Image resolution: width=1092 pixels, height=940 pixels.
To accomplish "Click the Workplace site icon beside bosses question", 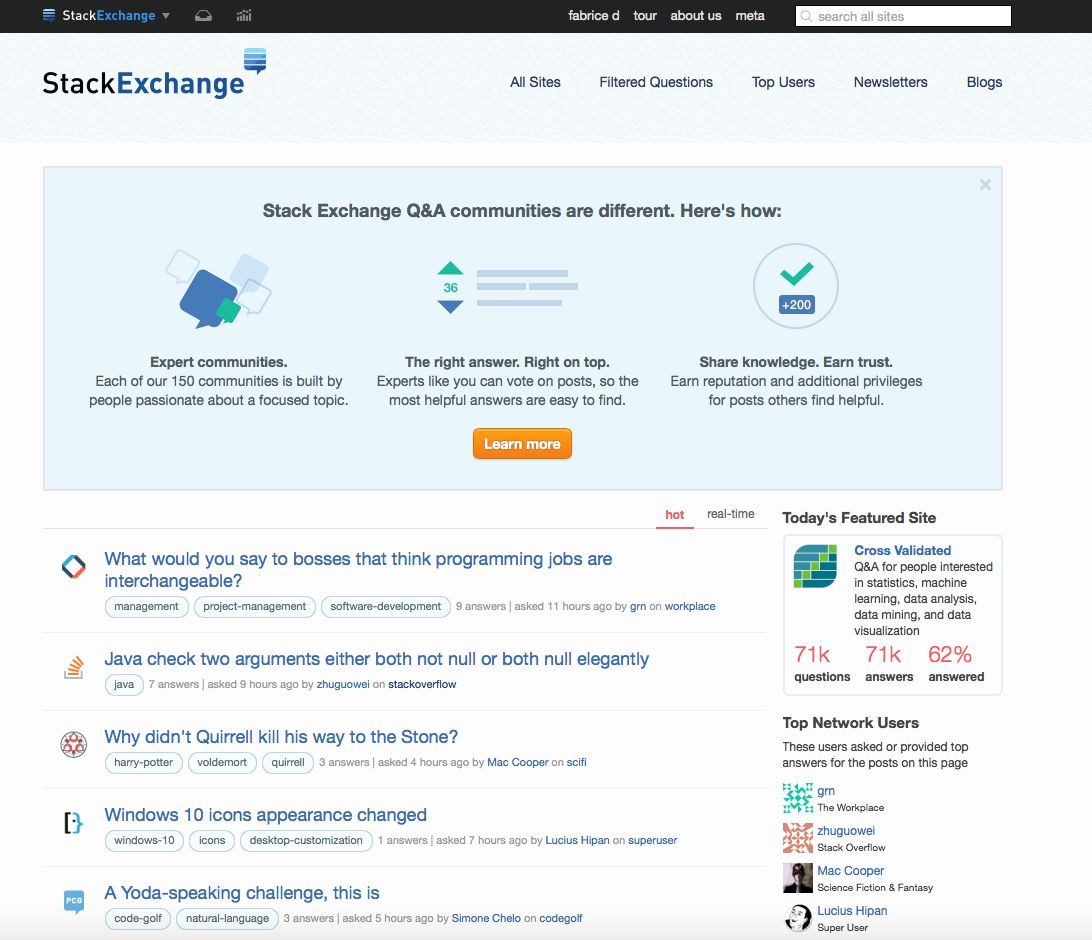I will [x=73, y=566].
